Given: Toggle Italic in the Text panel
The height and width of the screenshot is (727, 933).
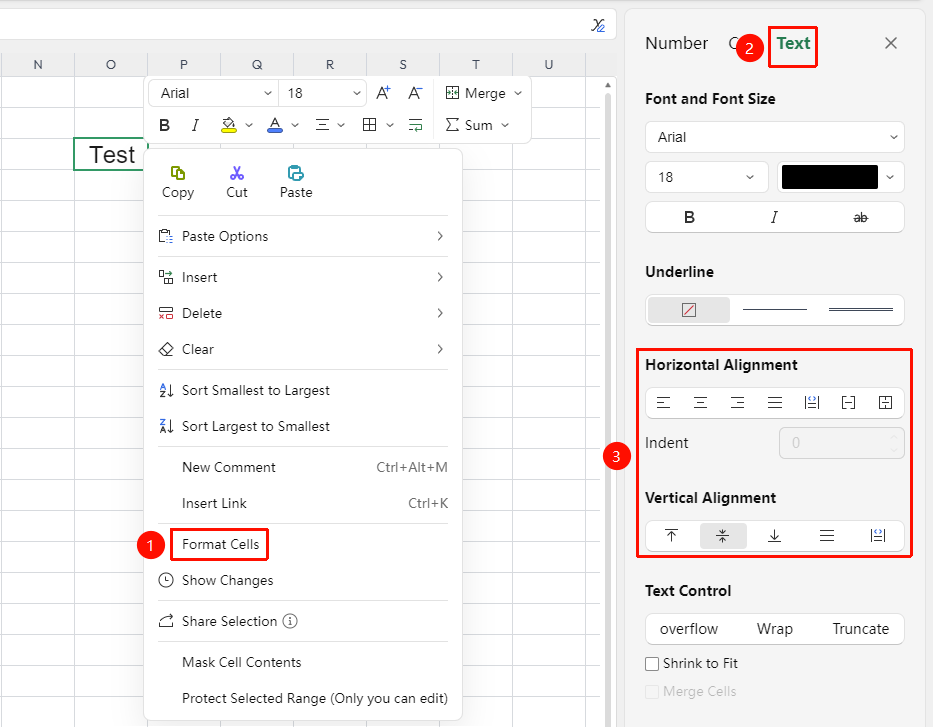Looking at the screenshot, I should 774,217.
